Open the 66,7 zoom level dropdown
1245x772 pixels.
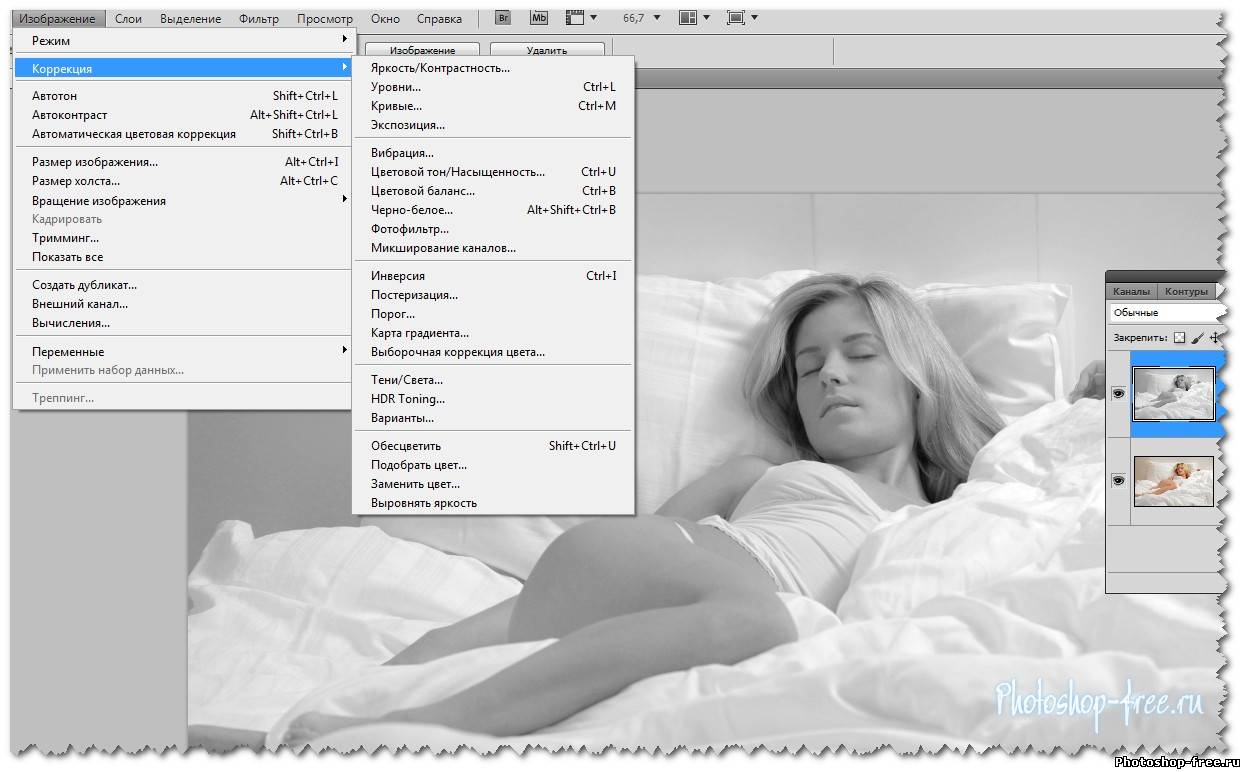pos(634,18)
